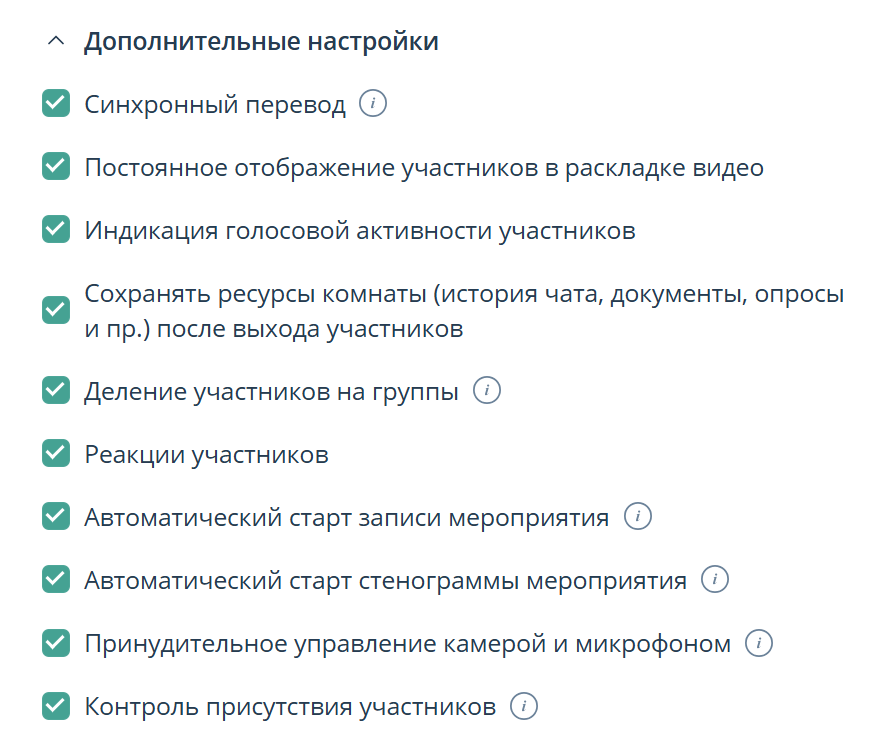Uncheck Автоматический старт записи мероприятия
The width and height of the screenshot is (883, 752).
55,517
